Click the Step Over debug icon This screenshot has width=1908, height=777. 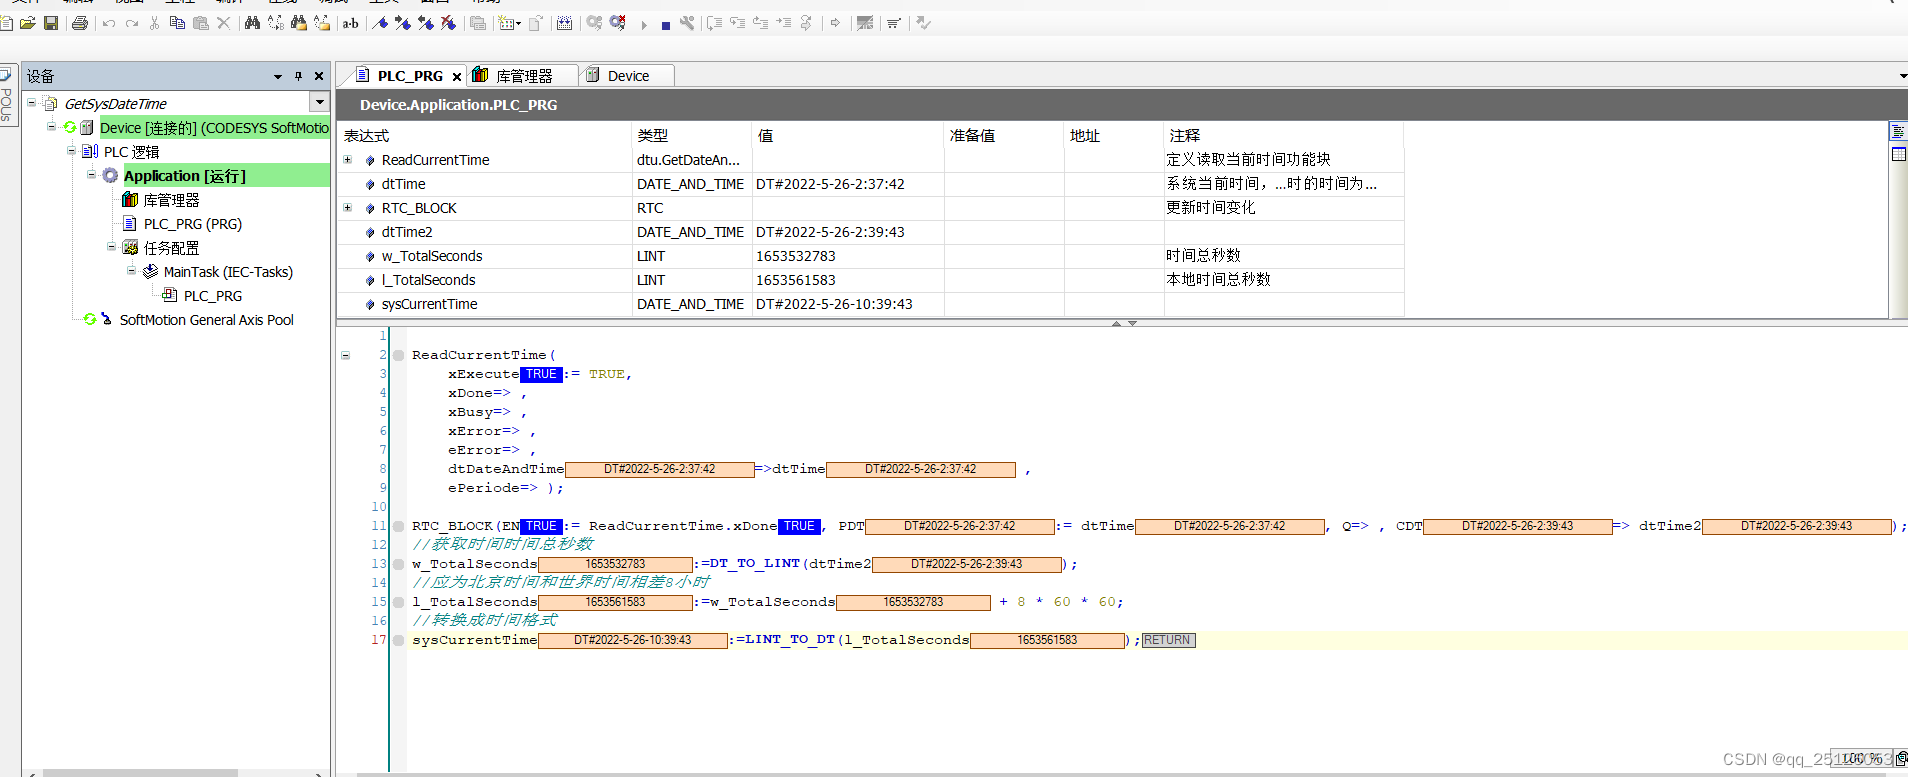(714, 23)
